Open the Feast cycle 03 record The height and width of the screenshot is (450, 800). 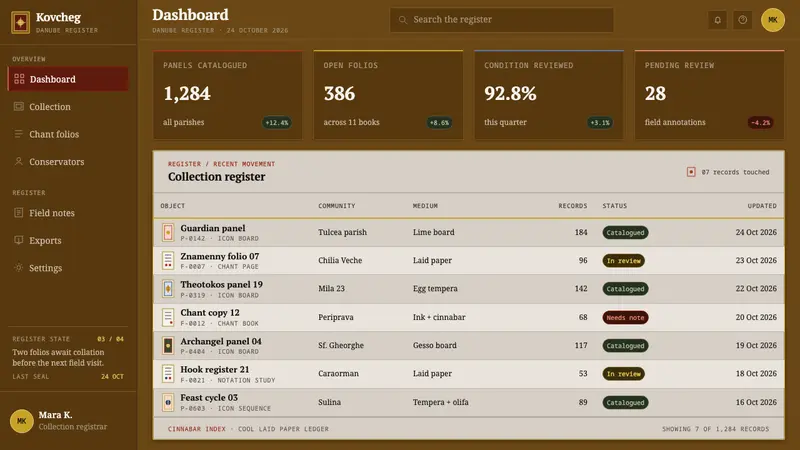(x=468, y=402)
